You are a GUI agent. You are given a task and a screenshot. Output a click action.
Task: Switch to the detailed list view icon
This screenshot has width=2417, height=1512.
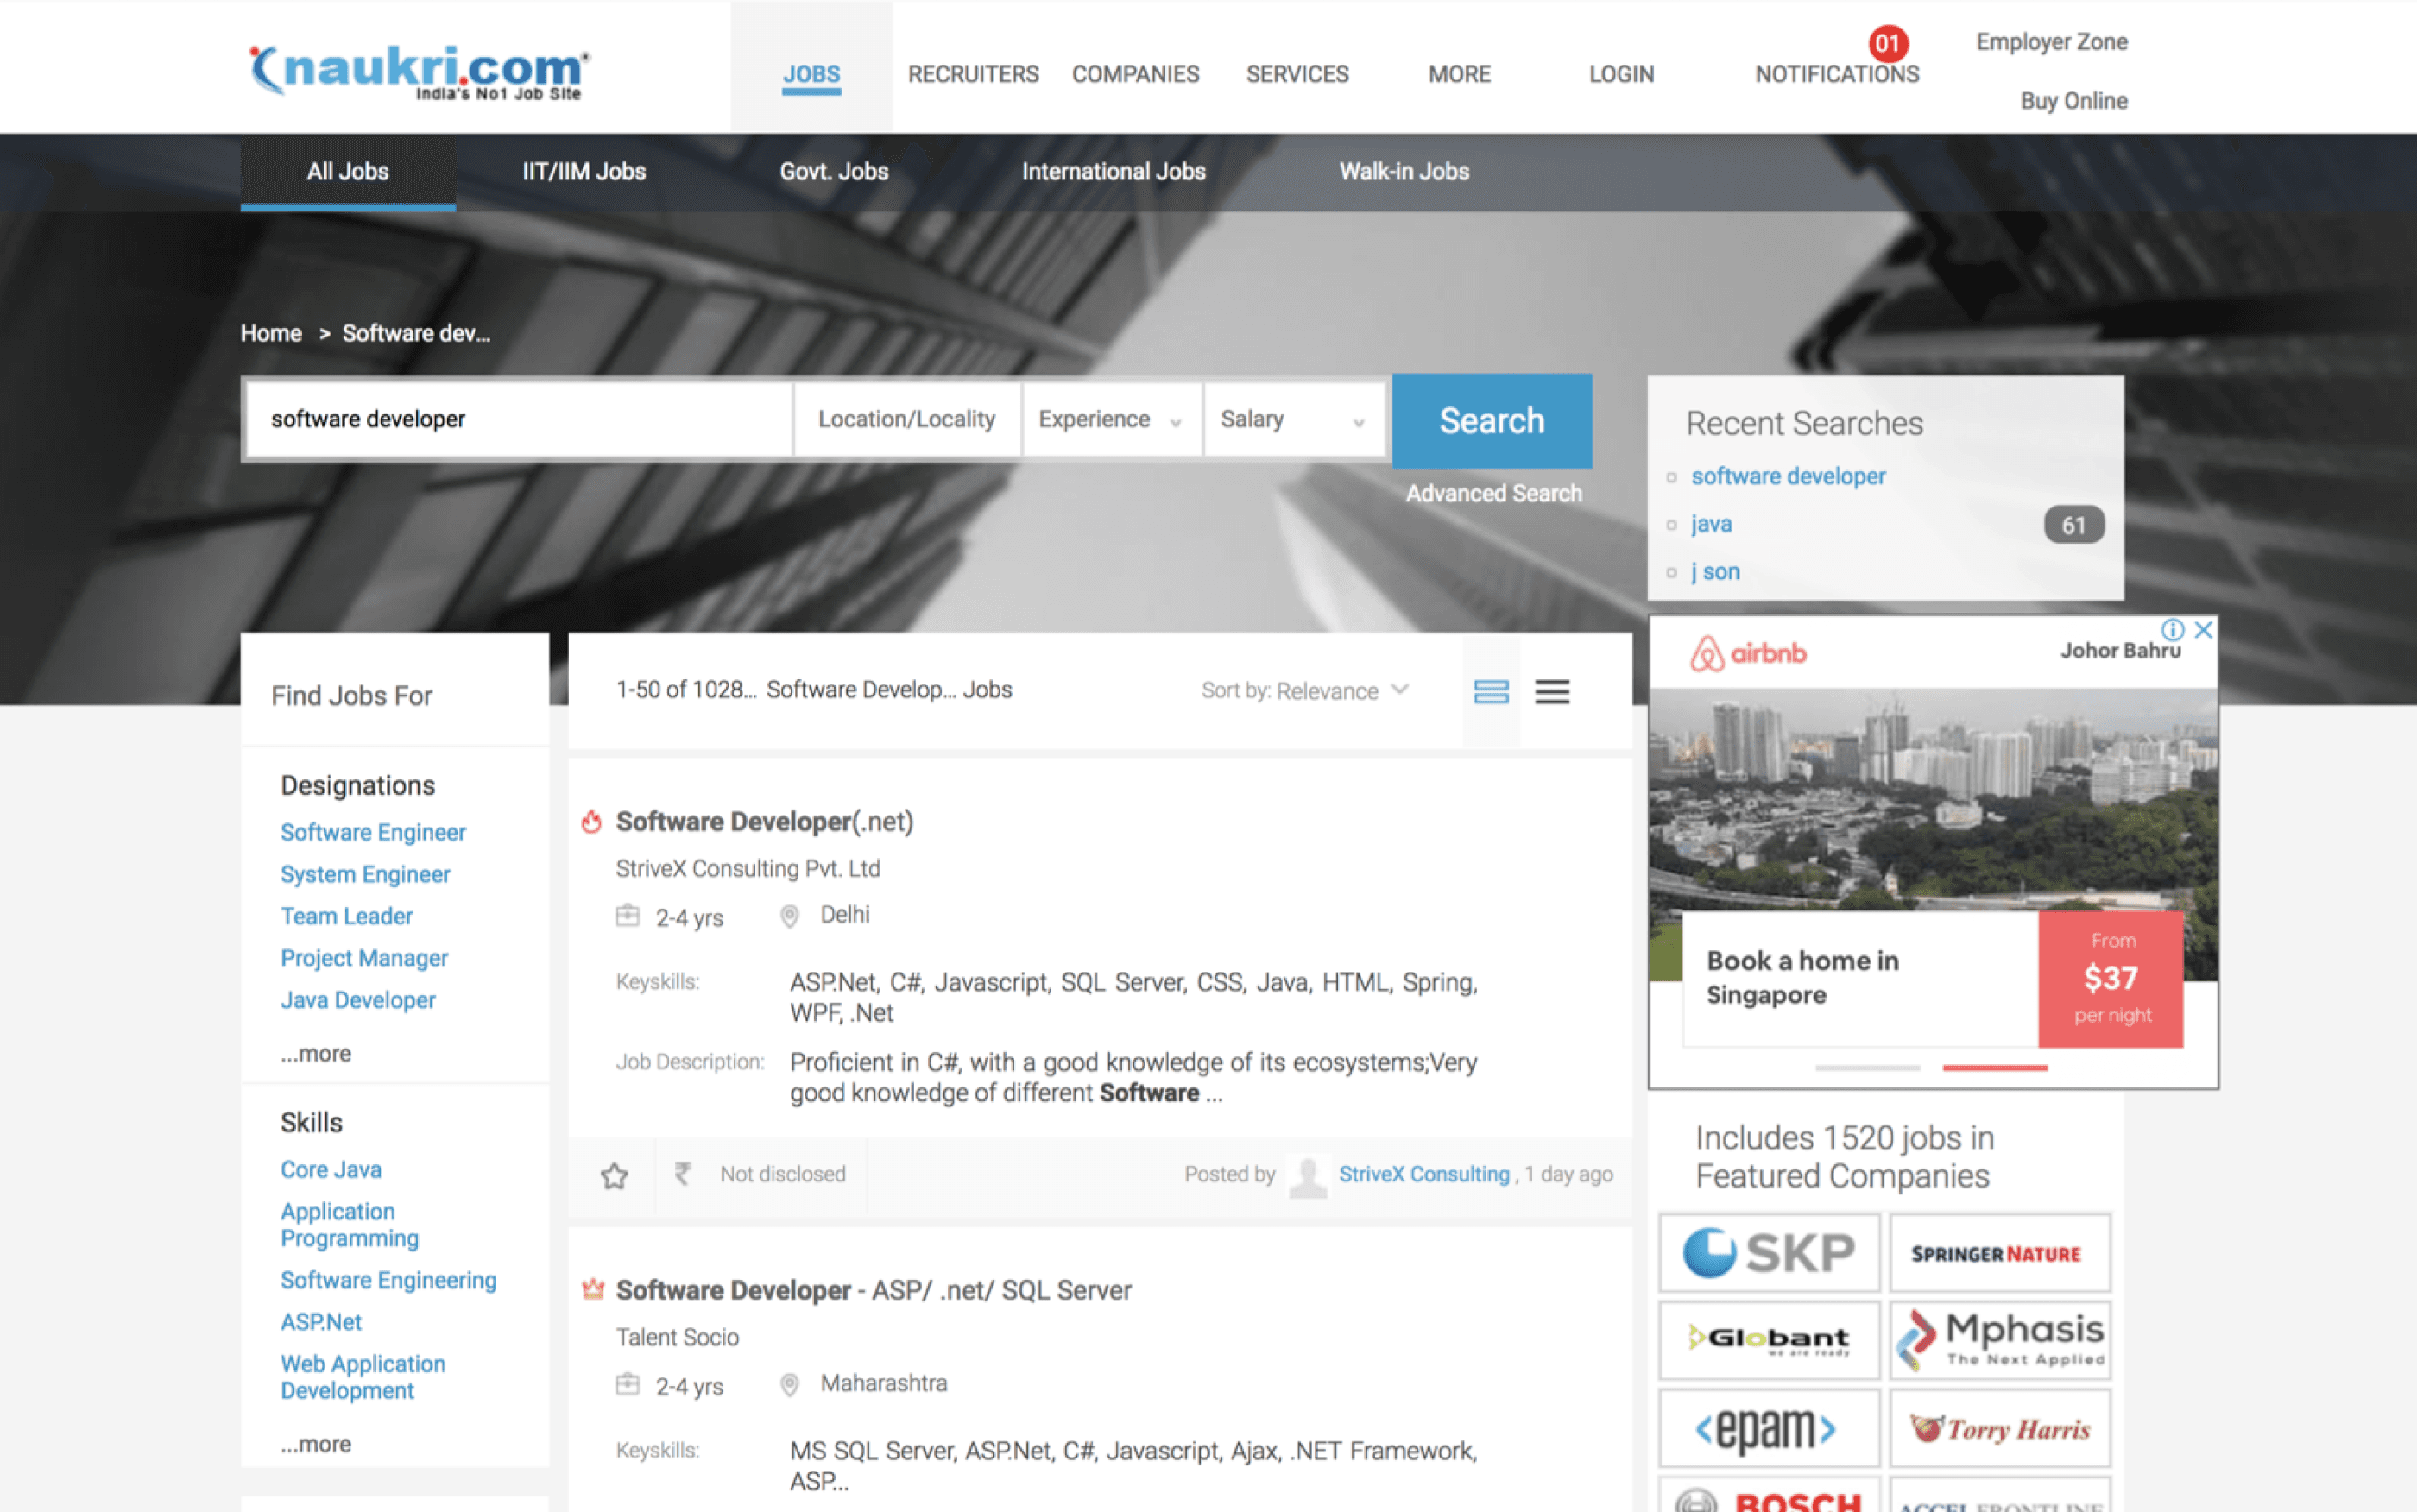[x=1490, y=691]
